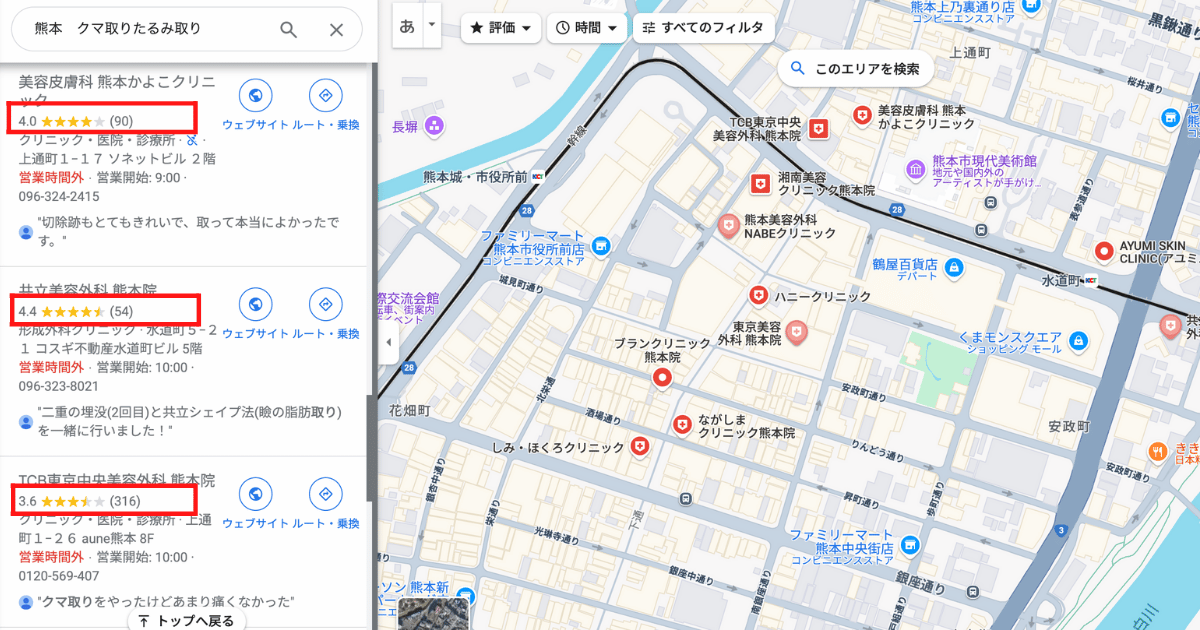
Task: Open website for 熊本かよこクリニック
Action: point(255,96)
